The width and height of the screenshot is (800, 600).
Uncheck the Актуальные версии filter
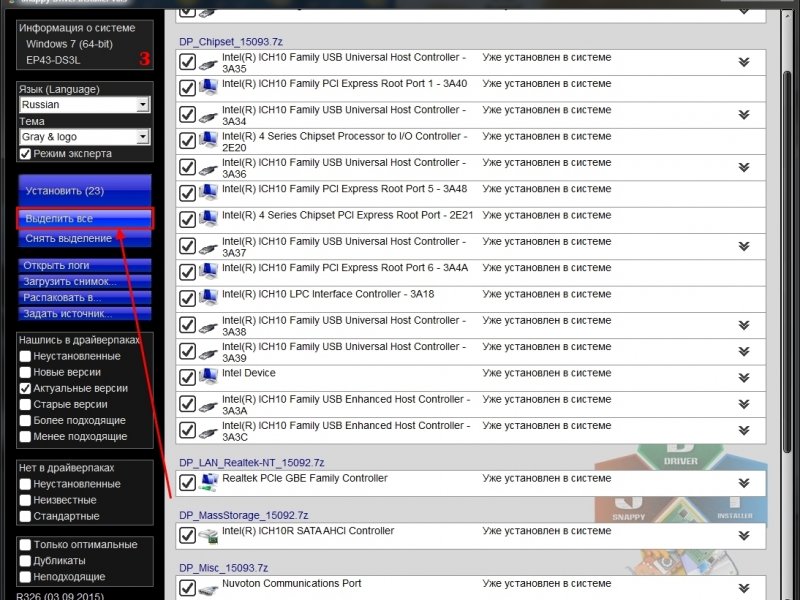[x=25, y=388]
